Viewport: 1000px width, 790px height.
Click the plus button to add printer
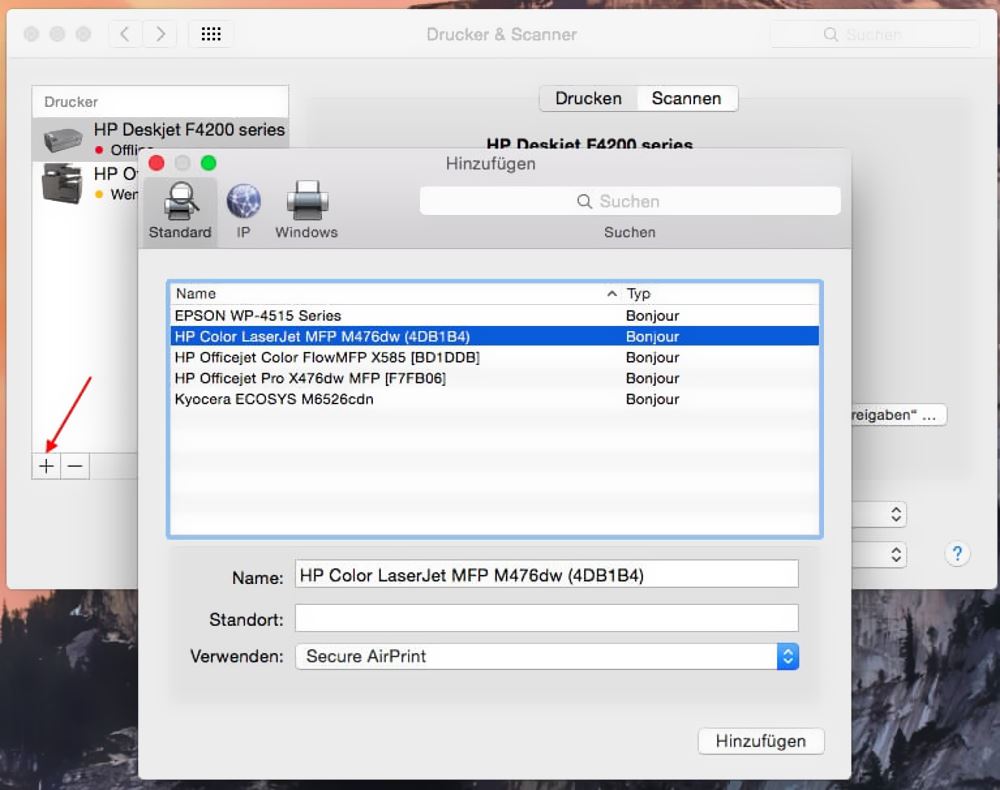click(x=47, y=467)
